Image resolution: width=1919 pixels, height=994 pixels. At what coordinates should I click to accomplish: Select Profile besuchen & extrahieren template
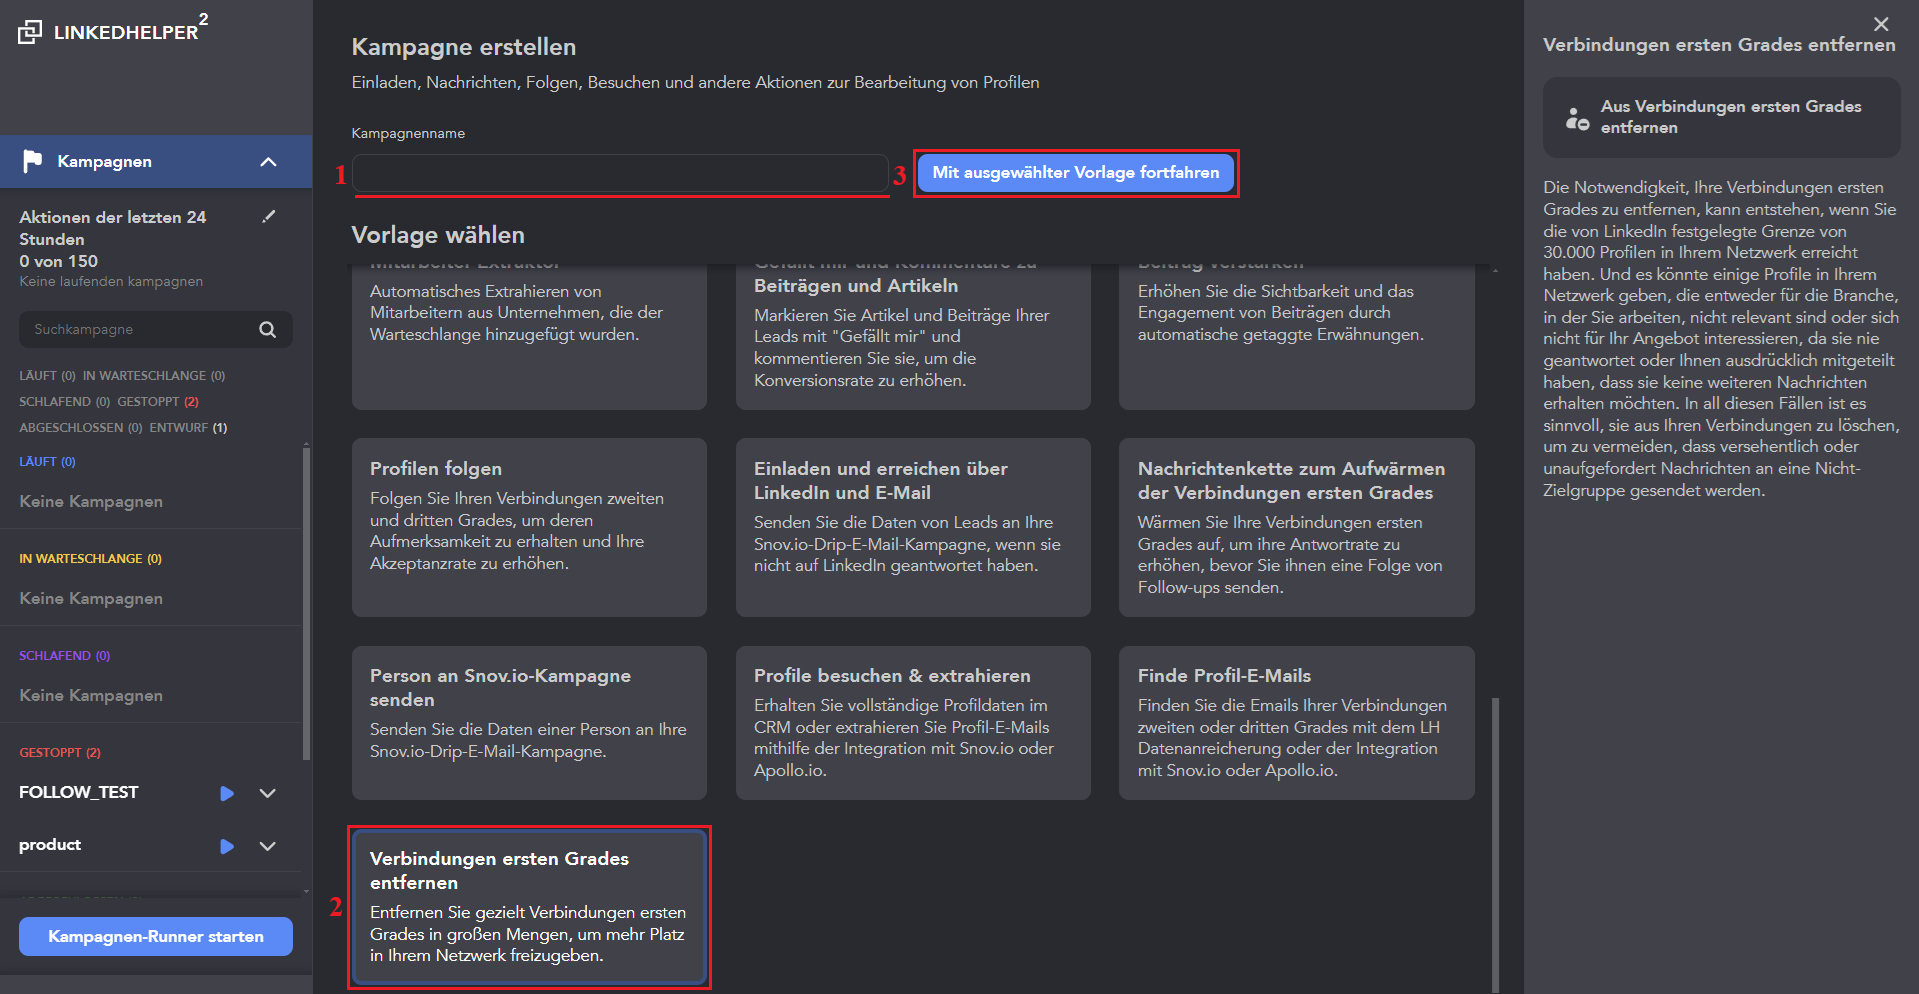(x=912, y=722)
